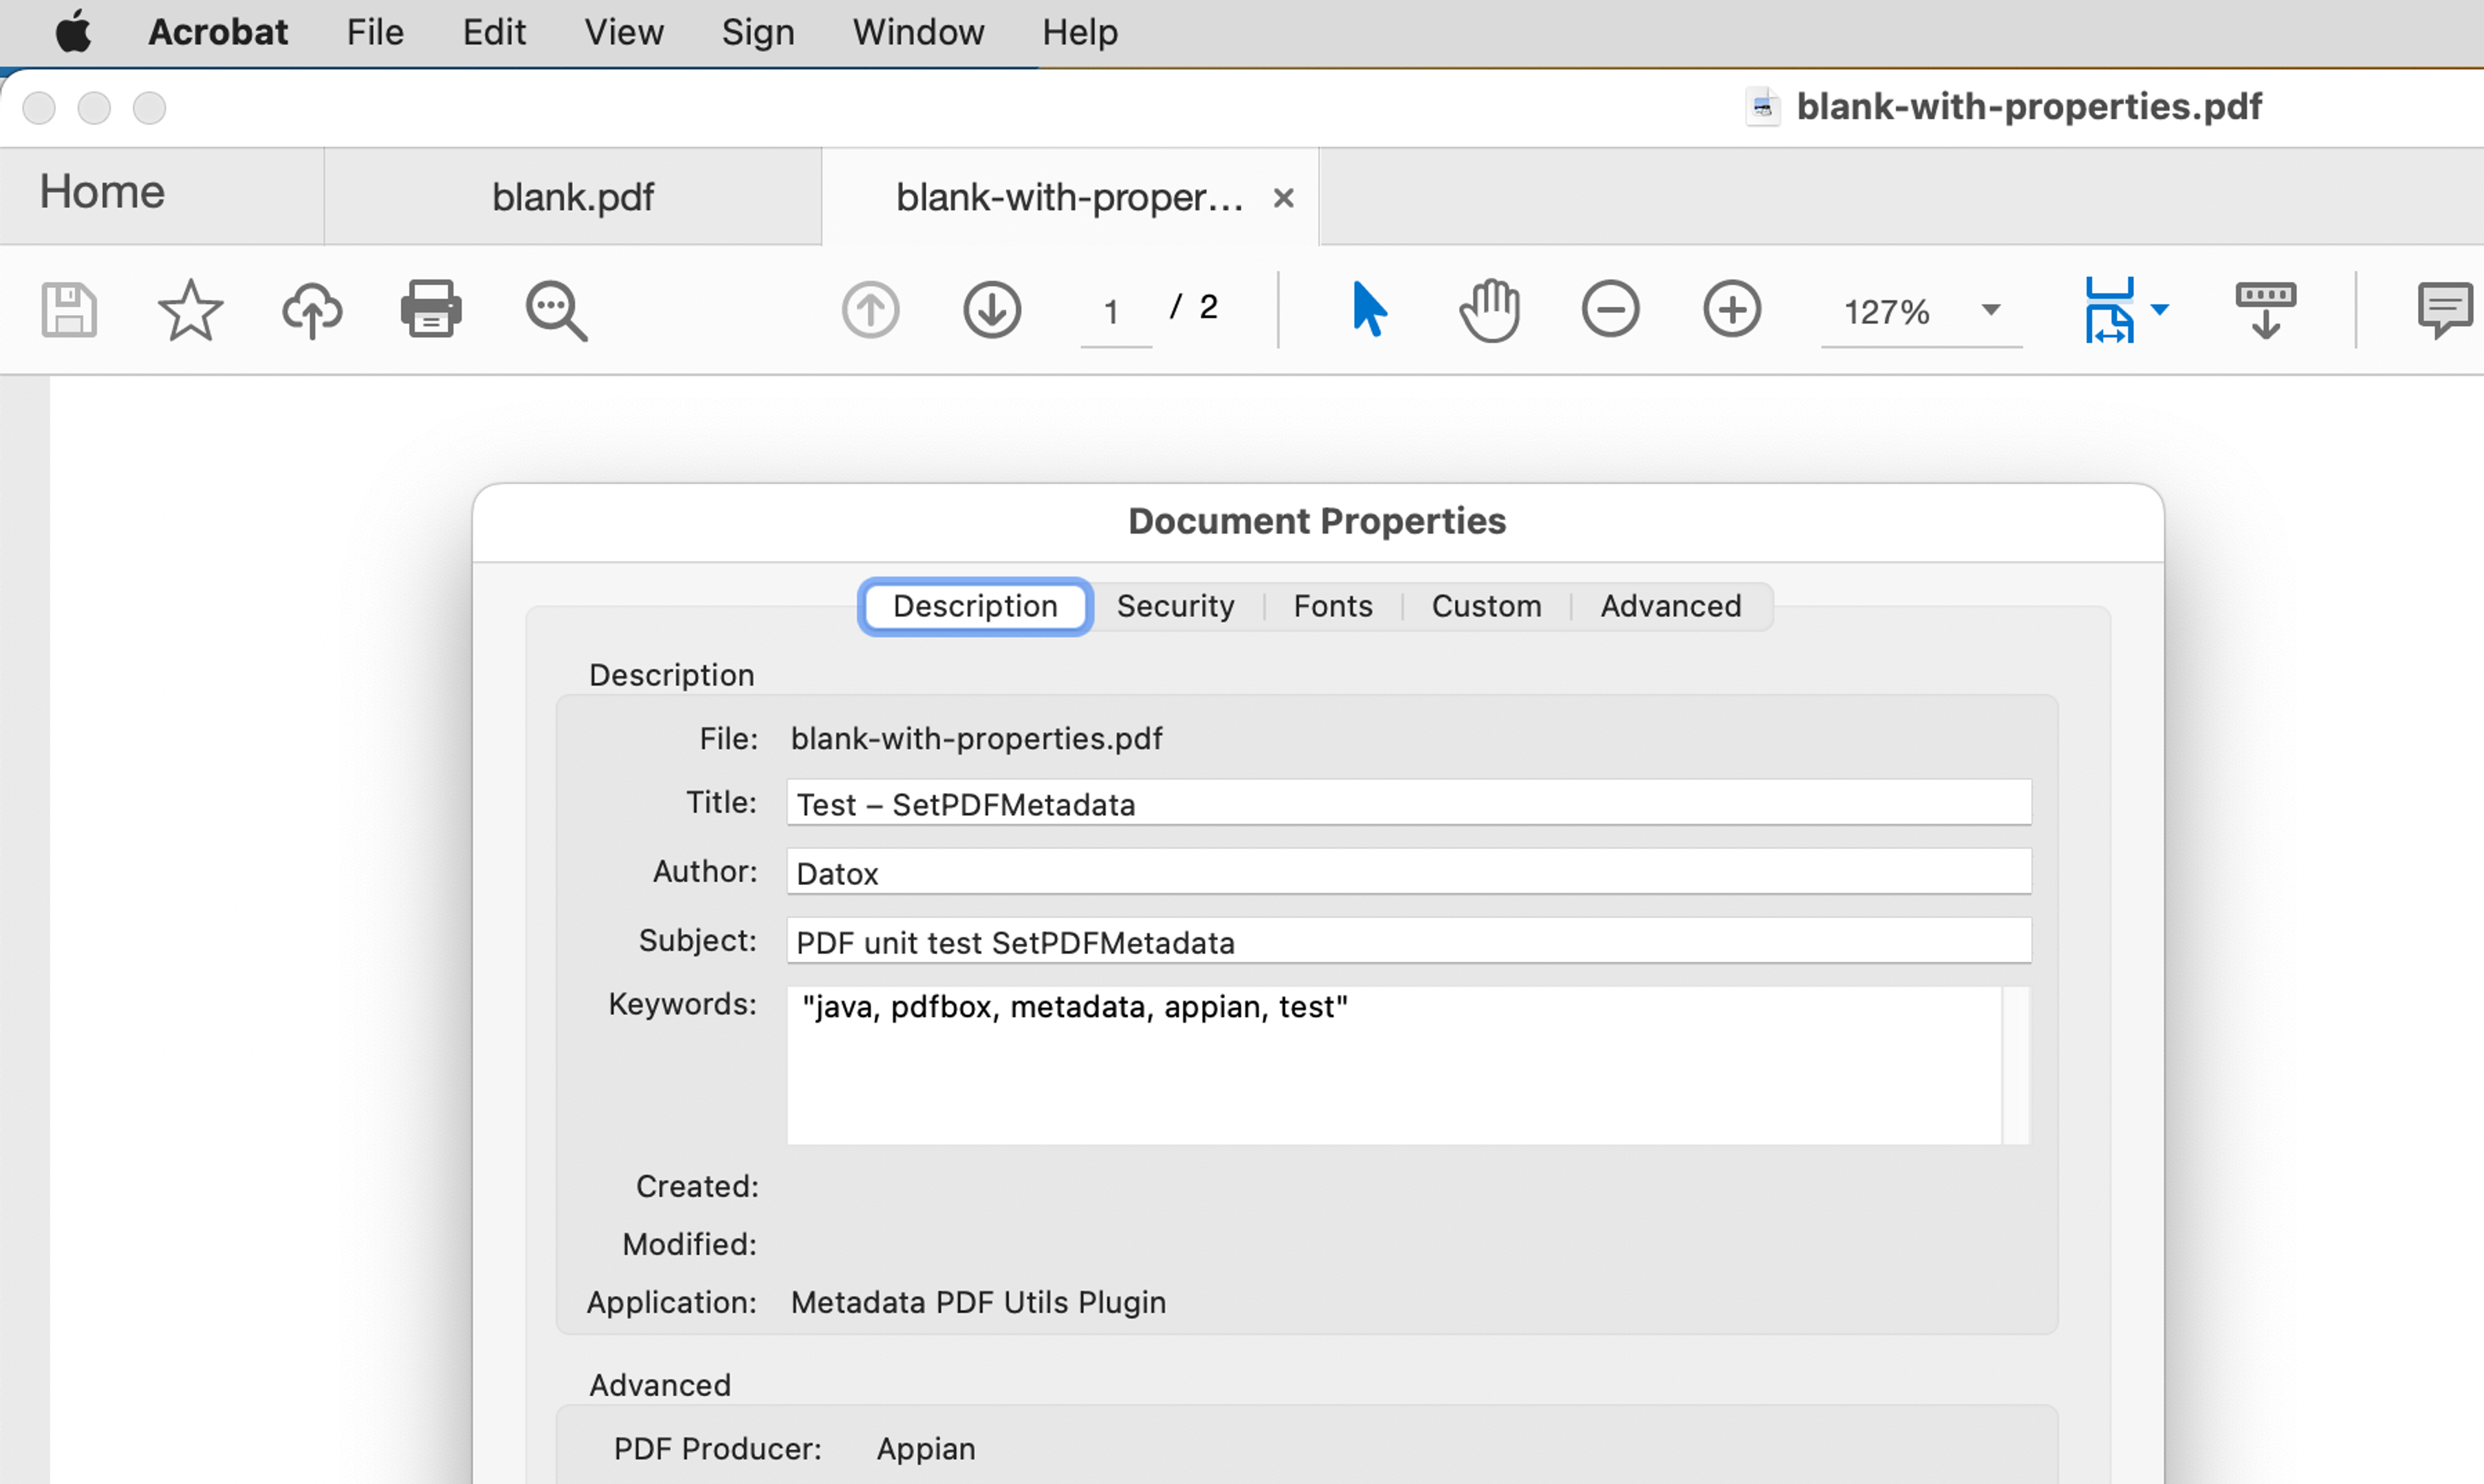The height and width of the screenshot is (1484, 2484).
Task: Switch to the Fonts tab
Action: pyautogui.click(x=1332, y=606)
